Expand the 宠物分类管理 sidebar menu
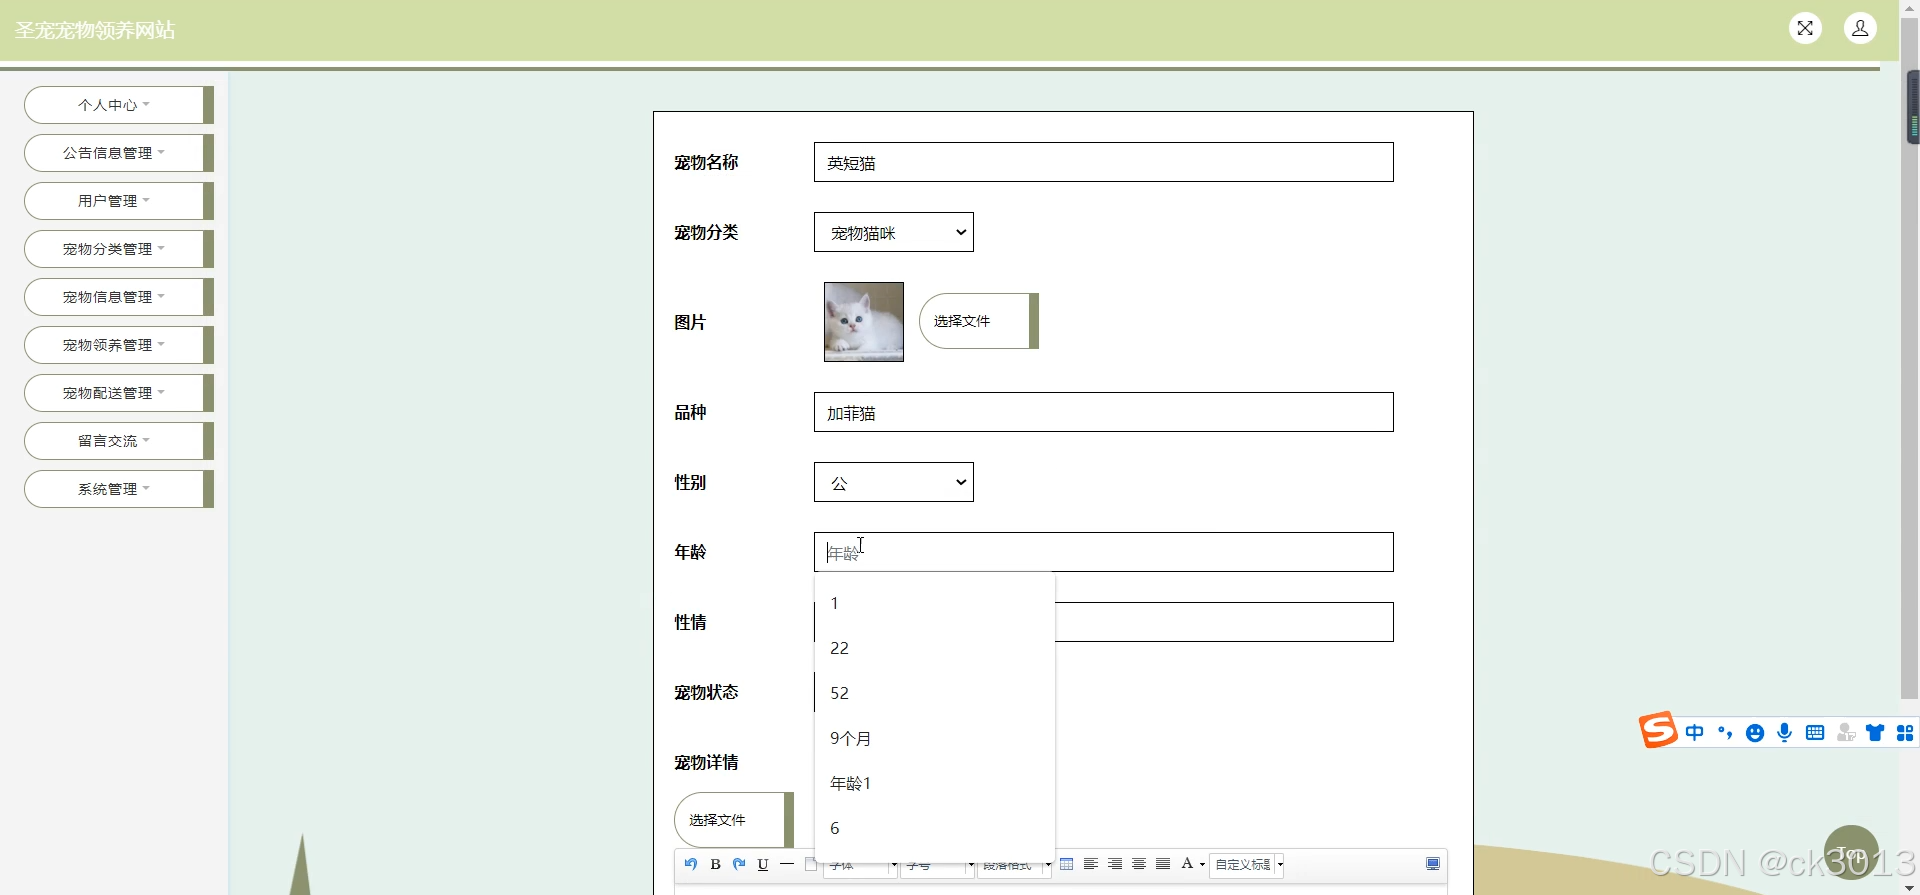This screenshot has height=895, width=1920. pyautogui.click(x=119, y=249)
